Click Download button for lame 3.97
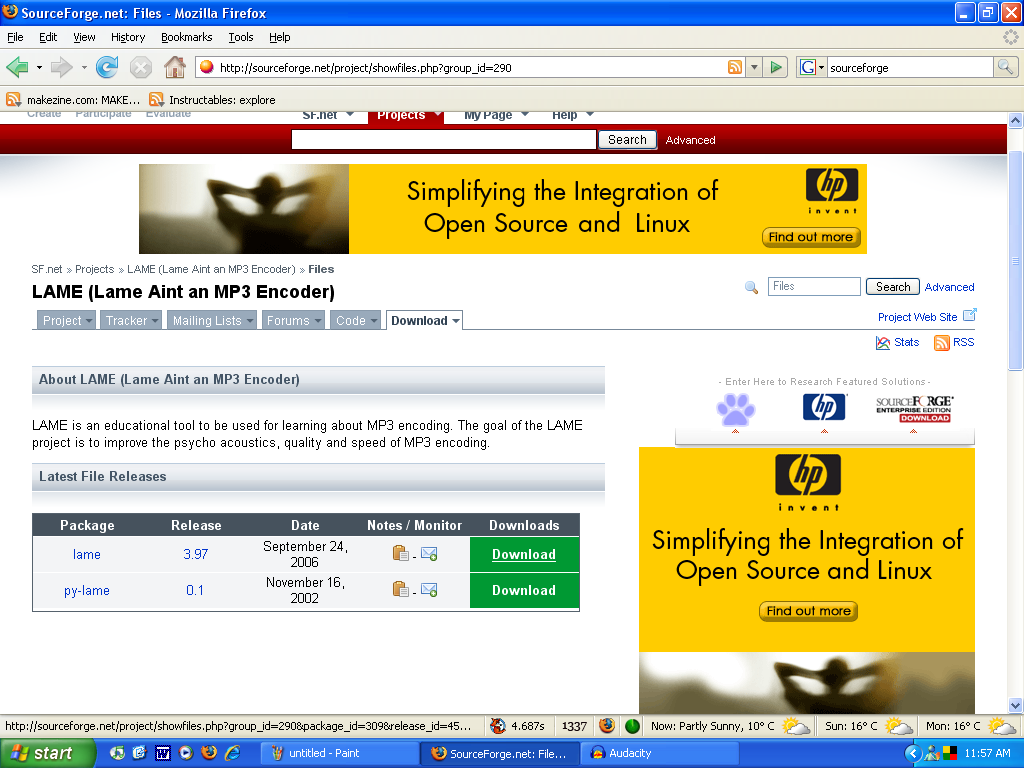This screenshot has width=1024, height=768. click(524, 554)
